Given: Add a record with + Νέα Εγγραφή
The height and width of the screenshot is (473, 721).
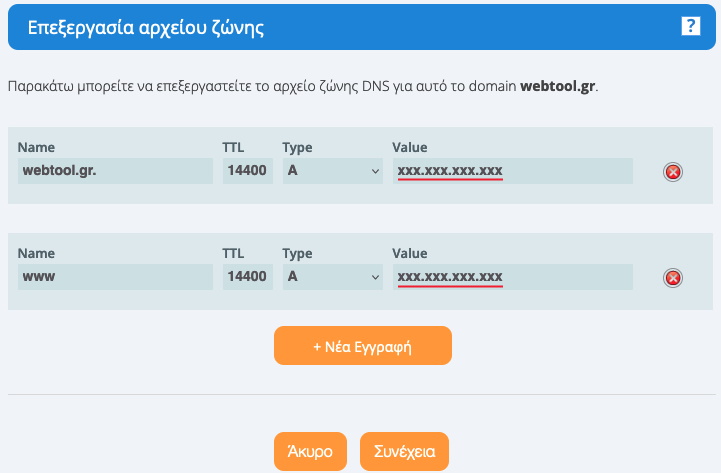Looking at the screenshot, I should [363, 346].
